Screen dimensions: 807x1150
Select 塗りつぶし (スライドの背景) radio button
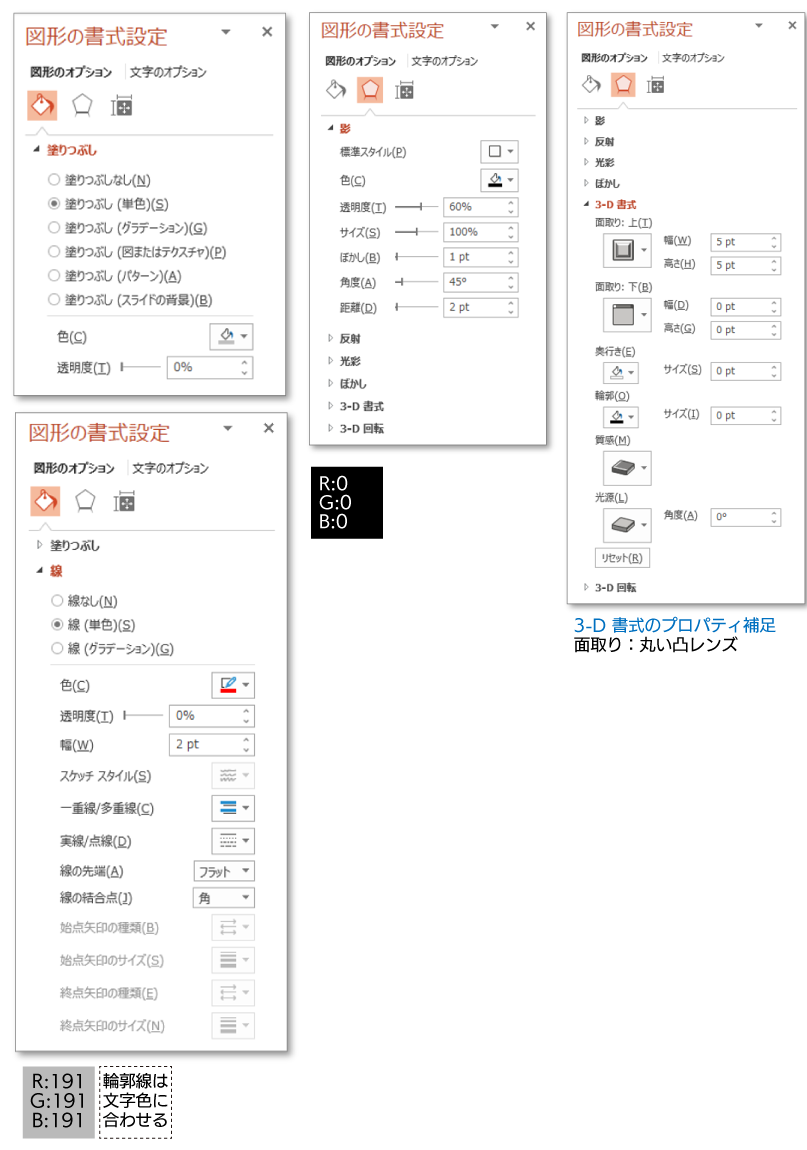pos(54,299)
